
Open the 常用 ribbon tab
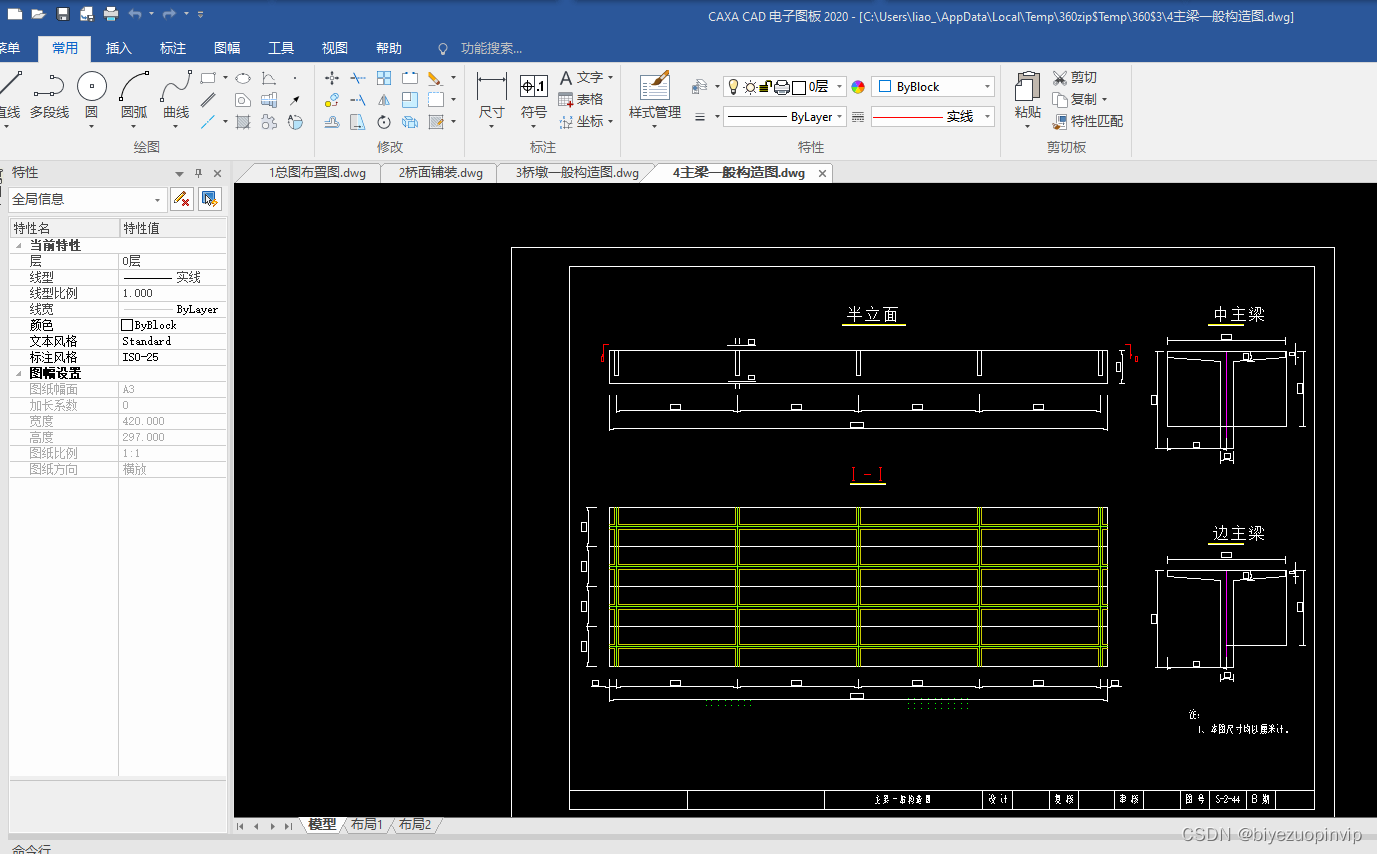[x=65, y=48]
